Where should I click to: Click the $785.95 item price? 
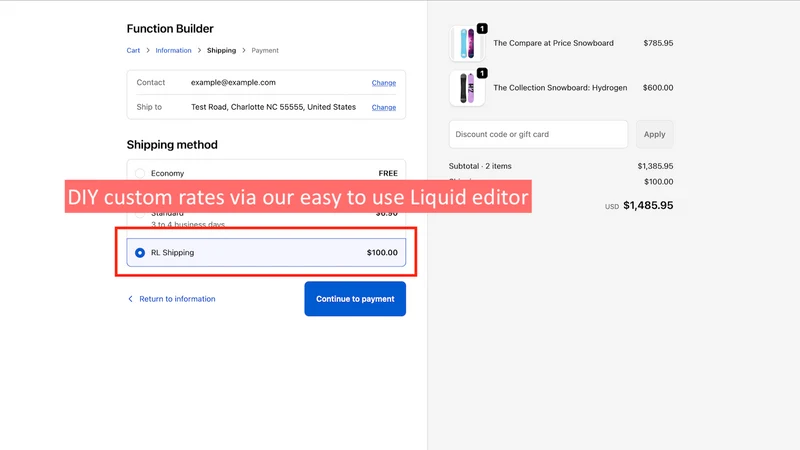(x=658, y=43)
